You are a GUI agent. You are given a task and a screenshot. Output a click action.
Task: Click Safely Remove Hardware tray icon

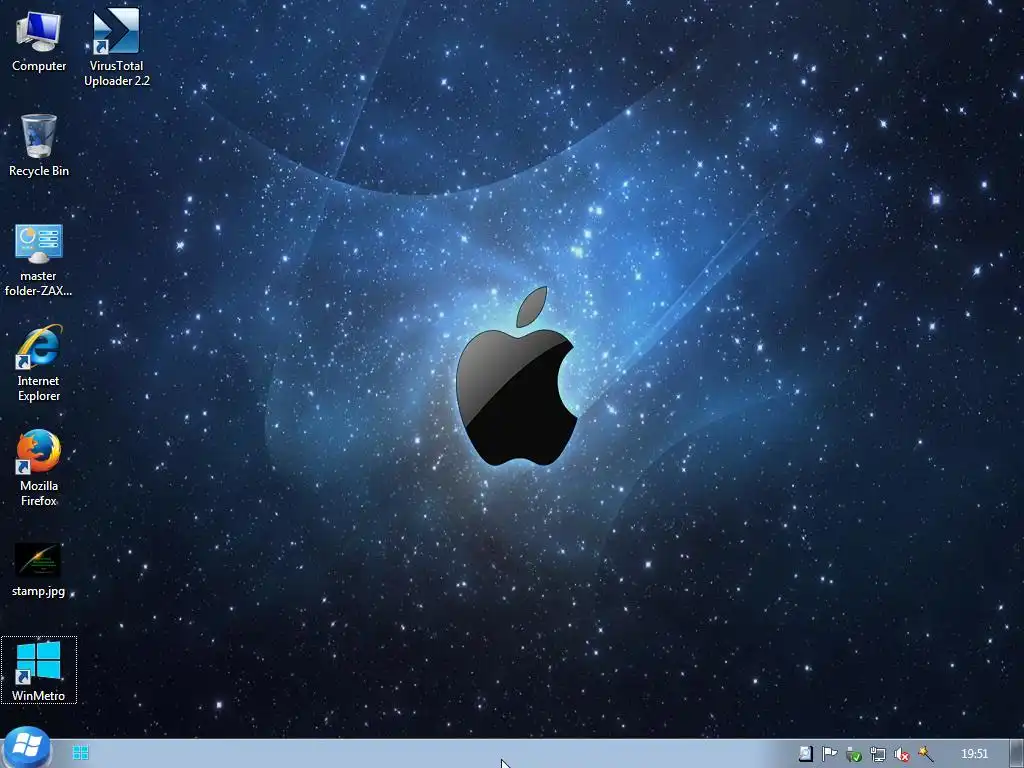point(854,754)
